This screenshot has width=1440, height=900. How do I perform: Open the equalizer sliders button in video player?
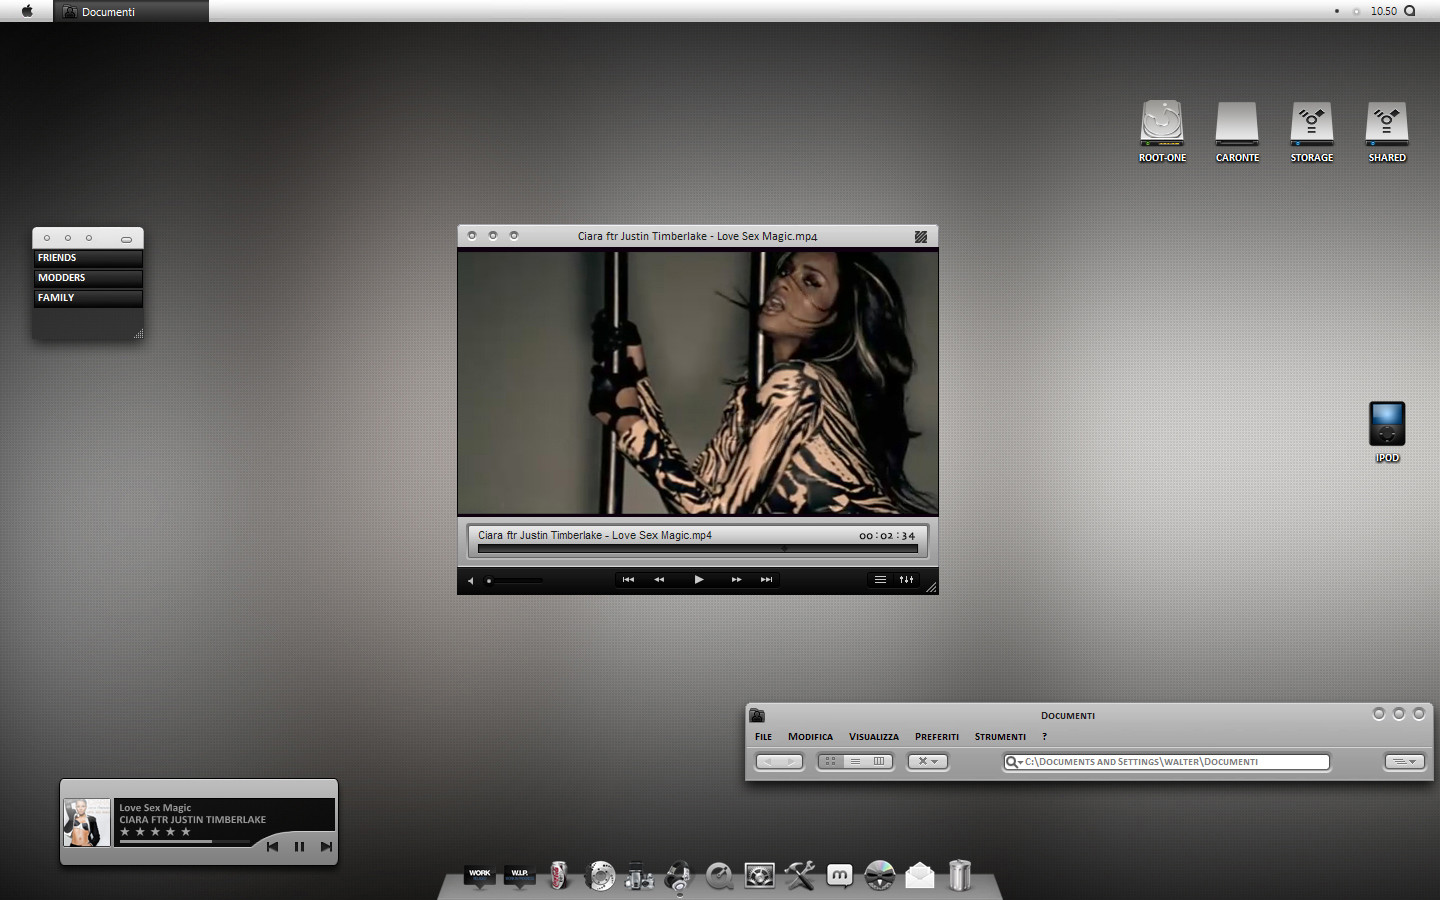(906, 579)
